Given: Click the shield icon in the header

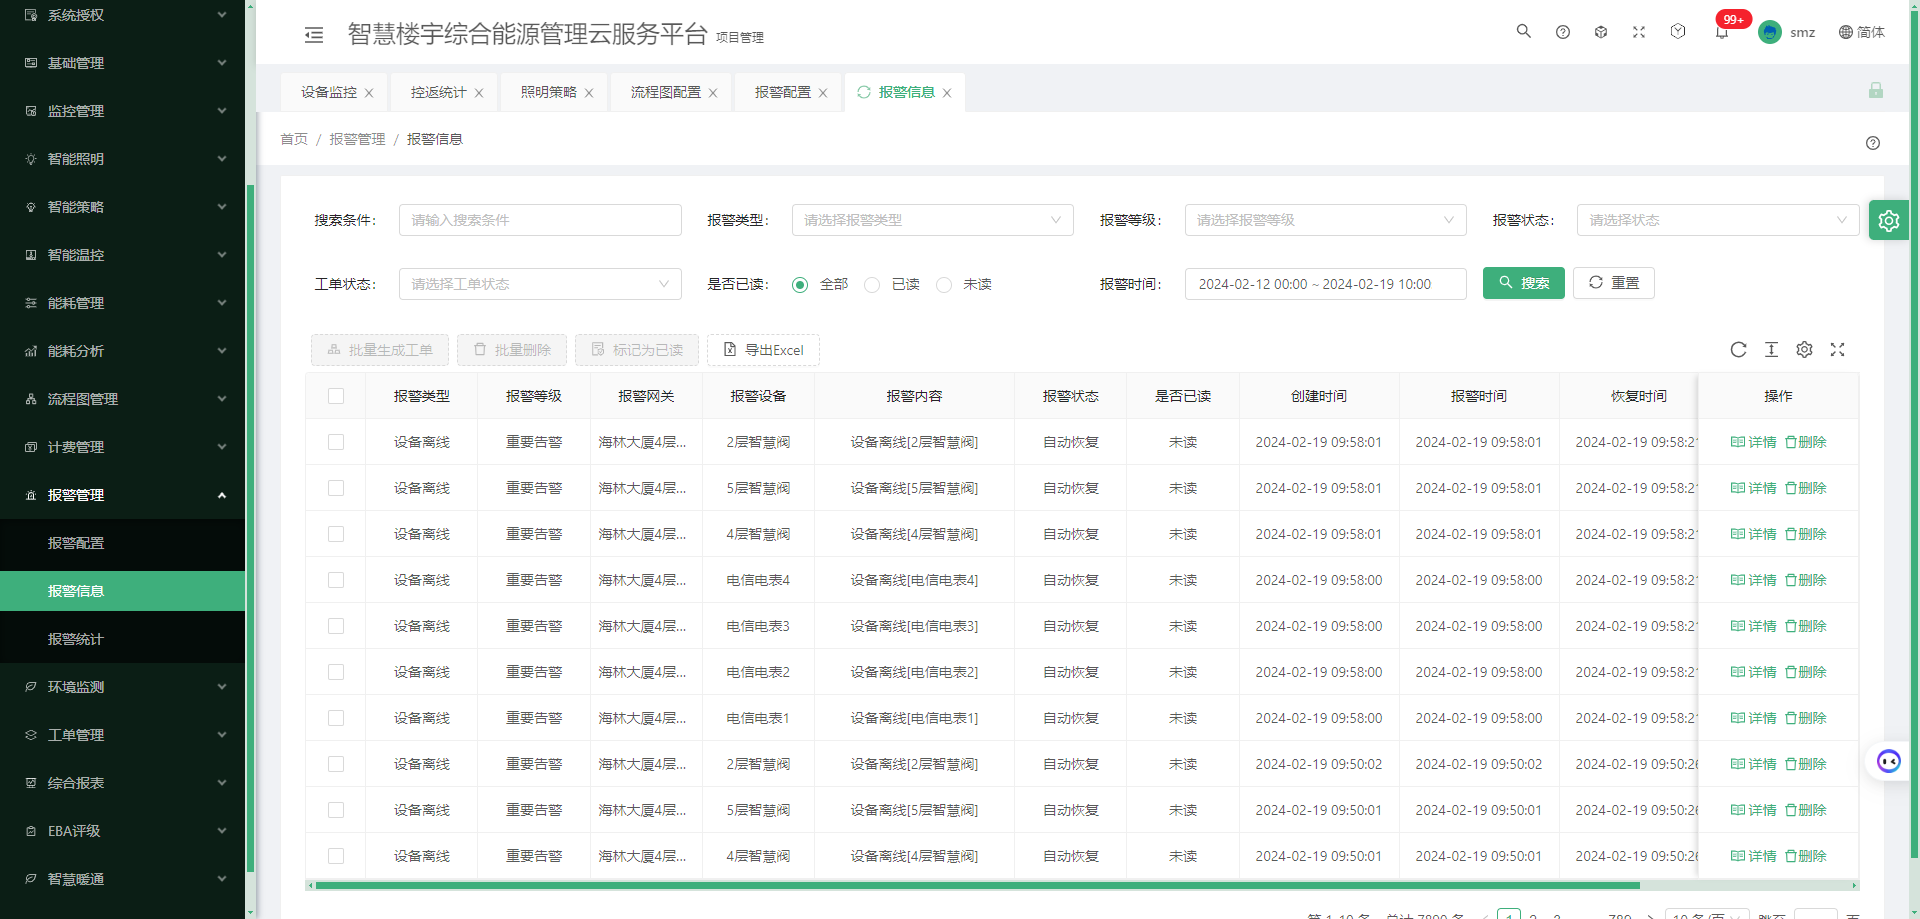Looking at the screenshot, I should click(1678, 32).
